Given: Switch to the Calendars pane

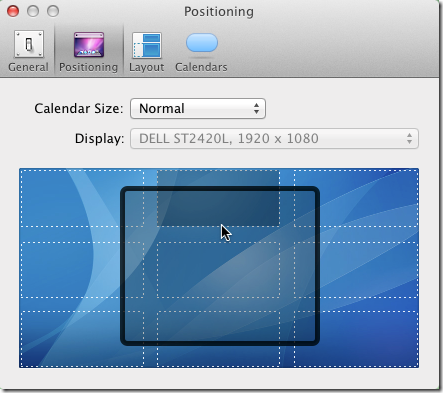Looking at the screenshot, I should click(x=201, y=51).
